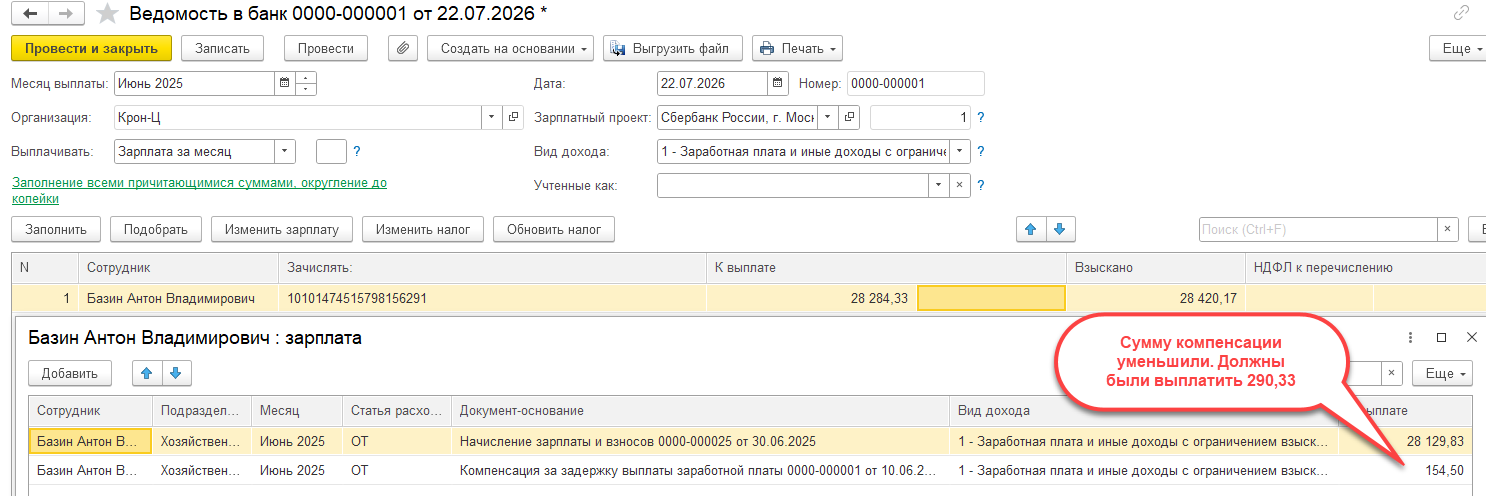The width and height of the screenshot is (1486, 496).
Task: Focus the small box after Выплачивать
Action: tap(331, 152)
